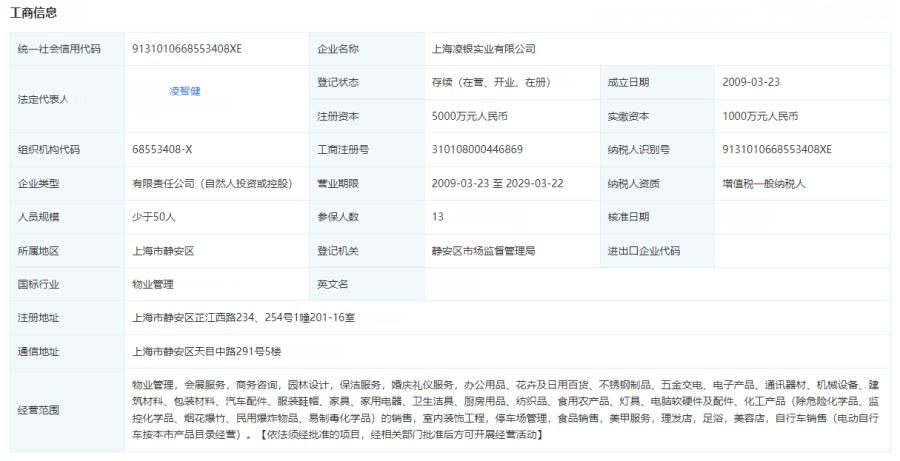Click credit code value beside 统一社会信用代码 label
Viewport: 900px width, 461px height.
click(x=187, y=49)
